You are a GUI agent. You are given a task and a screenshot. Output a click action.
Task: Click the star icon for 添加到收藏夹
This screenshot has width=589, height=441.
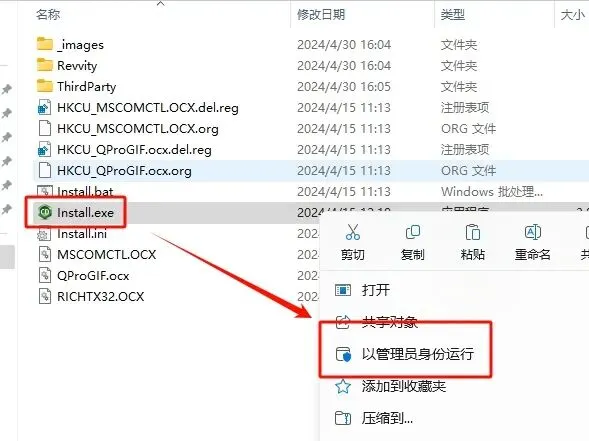(343, 386)
